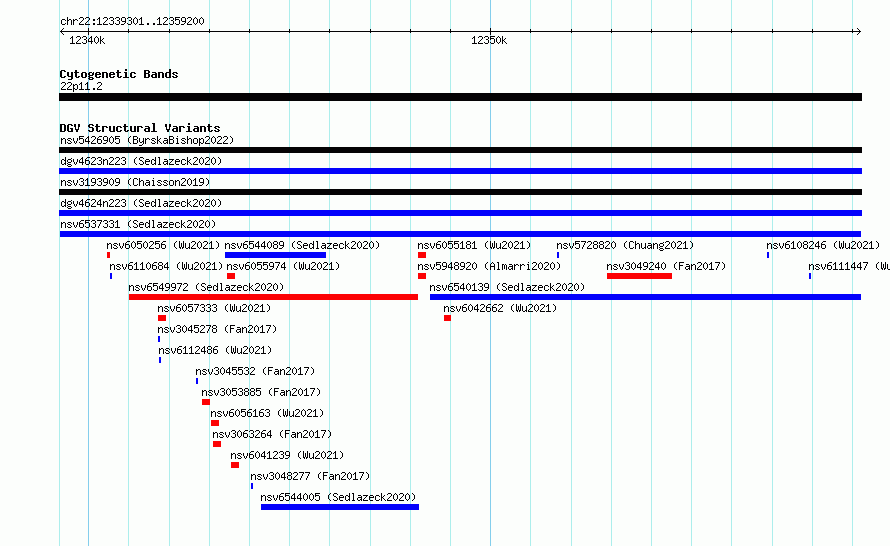The height and width of the screenshot is (546, 890).
Task: Open variant nsv5948920 (Almarri2020) label
Action: [x=489, y=266]
